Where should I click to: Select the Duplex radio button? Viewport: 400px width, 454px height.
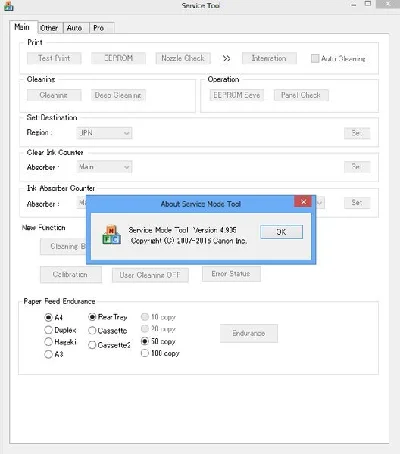pyautogui.click(x=49, y=330)
